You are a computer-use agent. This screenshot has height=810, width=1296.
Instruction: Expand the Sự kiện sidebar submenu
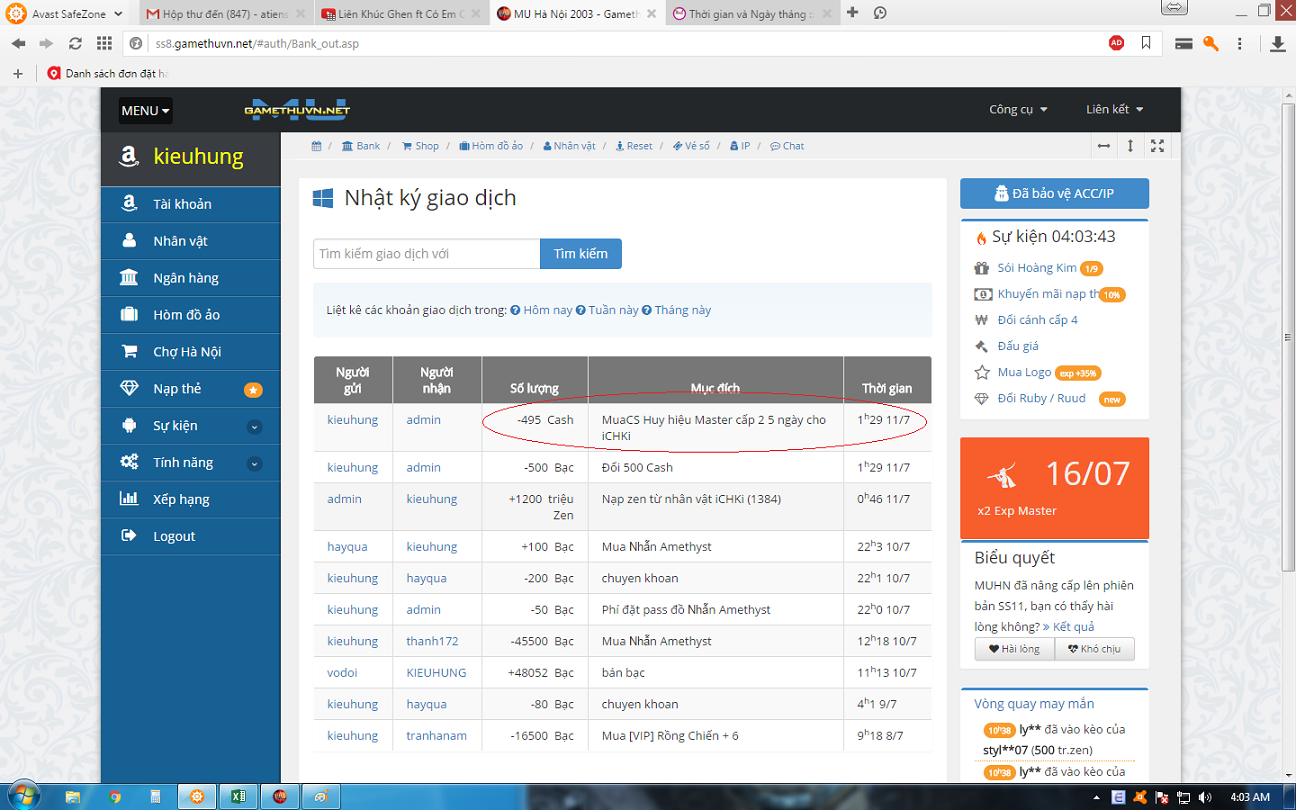pos(254,426)
